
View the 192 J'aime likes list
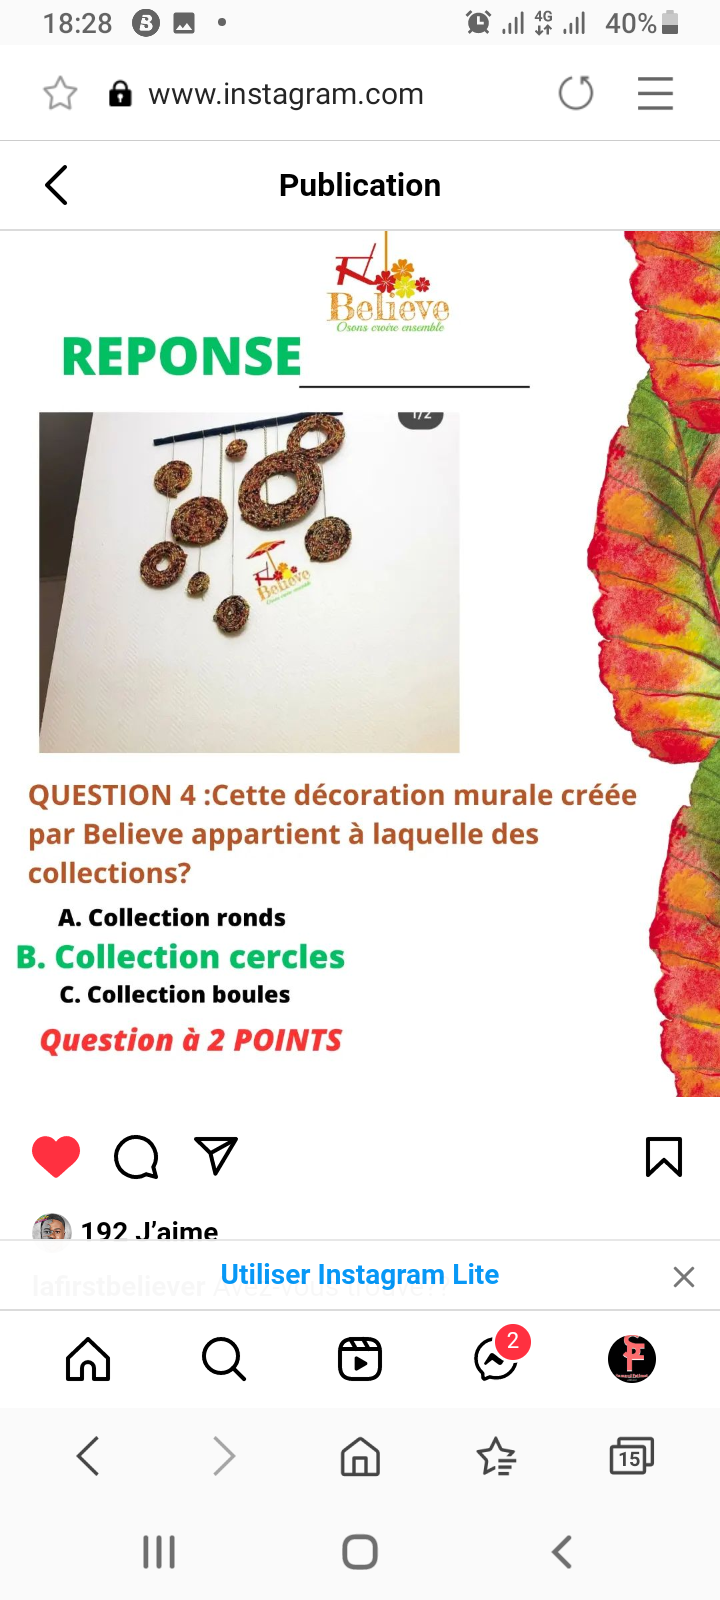149,1231
